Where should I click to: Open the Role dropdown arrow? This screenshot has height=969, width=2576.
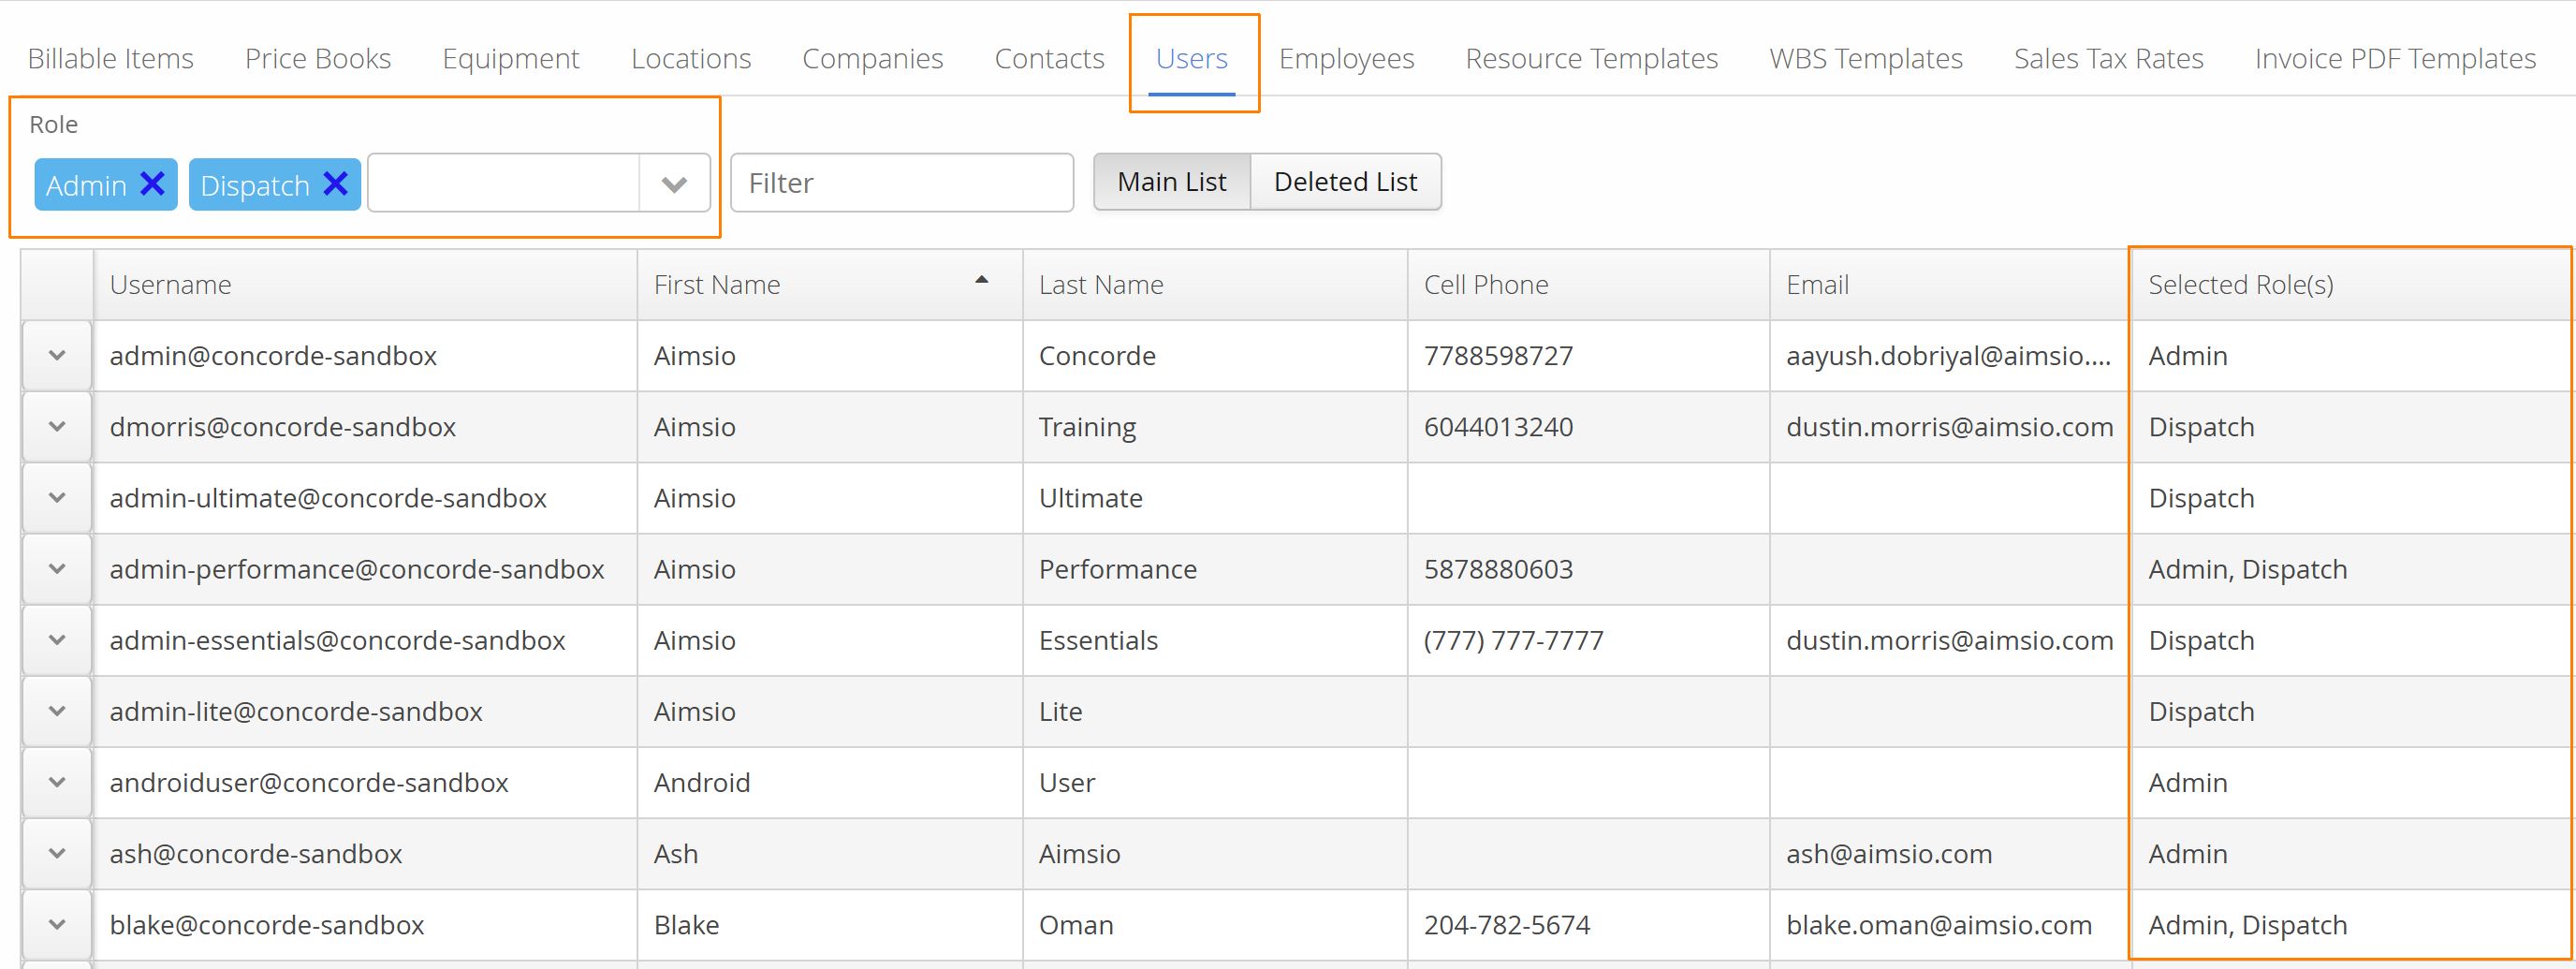coord(674,183)
